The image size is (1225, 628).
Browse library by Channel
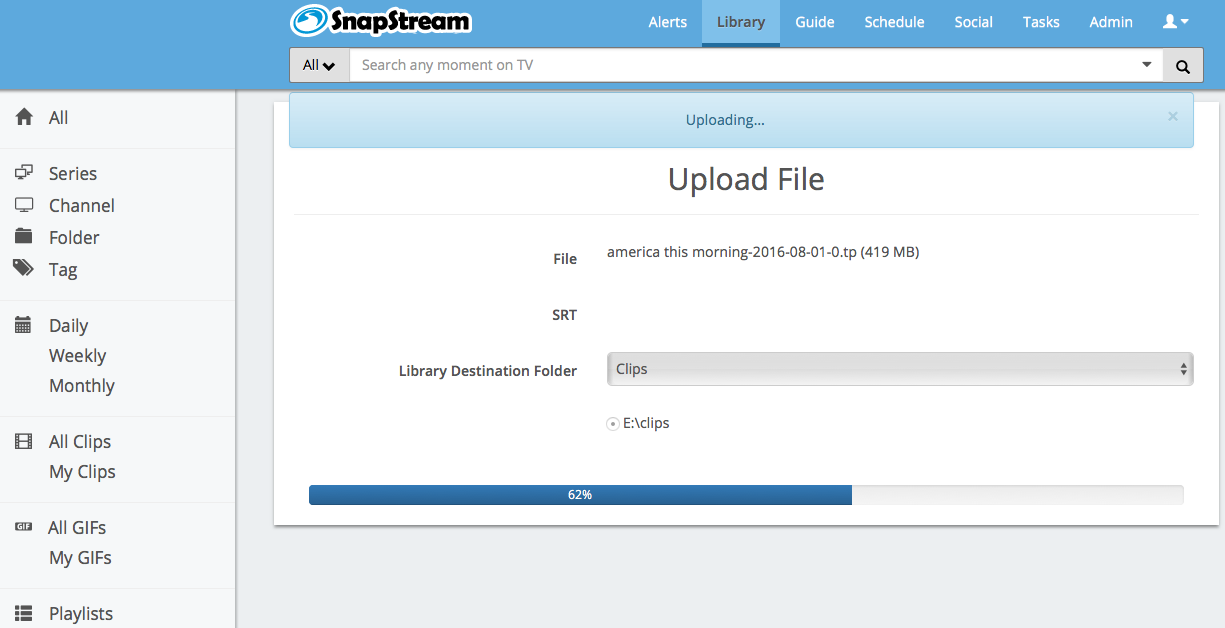point(82,206)
